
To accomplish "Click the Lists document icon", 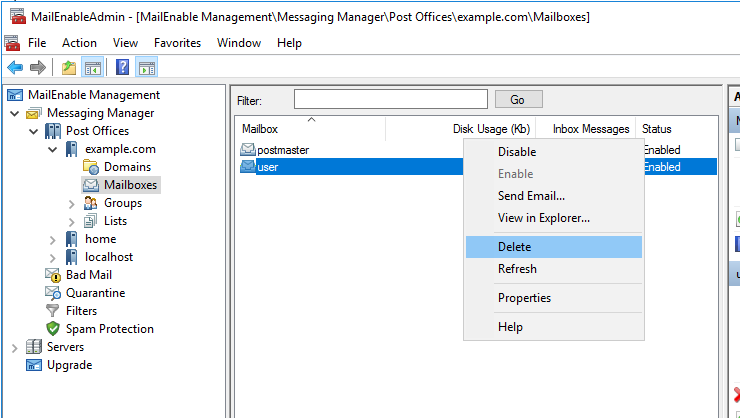I will click(90, 221).
